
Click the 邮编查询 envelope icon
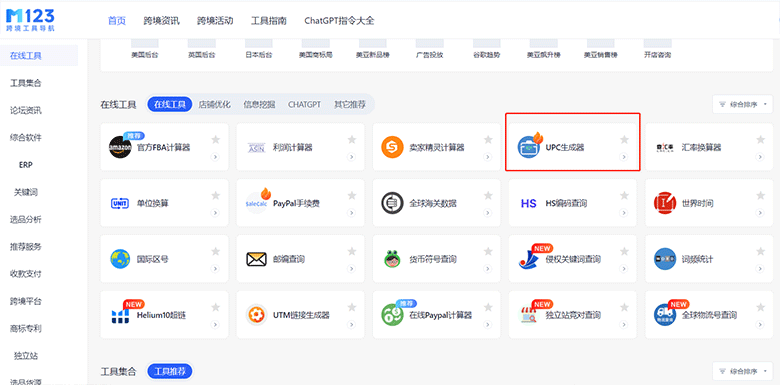257,259
